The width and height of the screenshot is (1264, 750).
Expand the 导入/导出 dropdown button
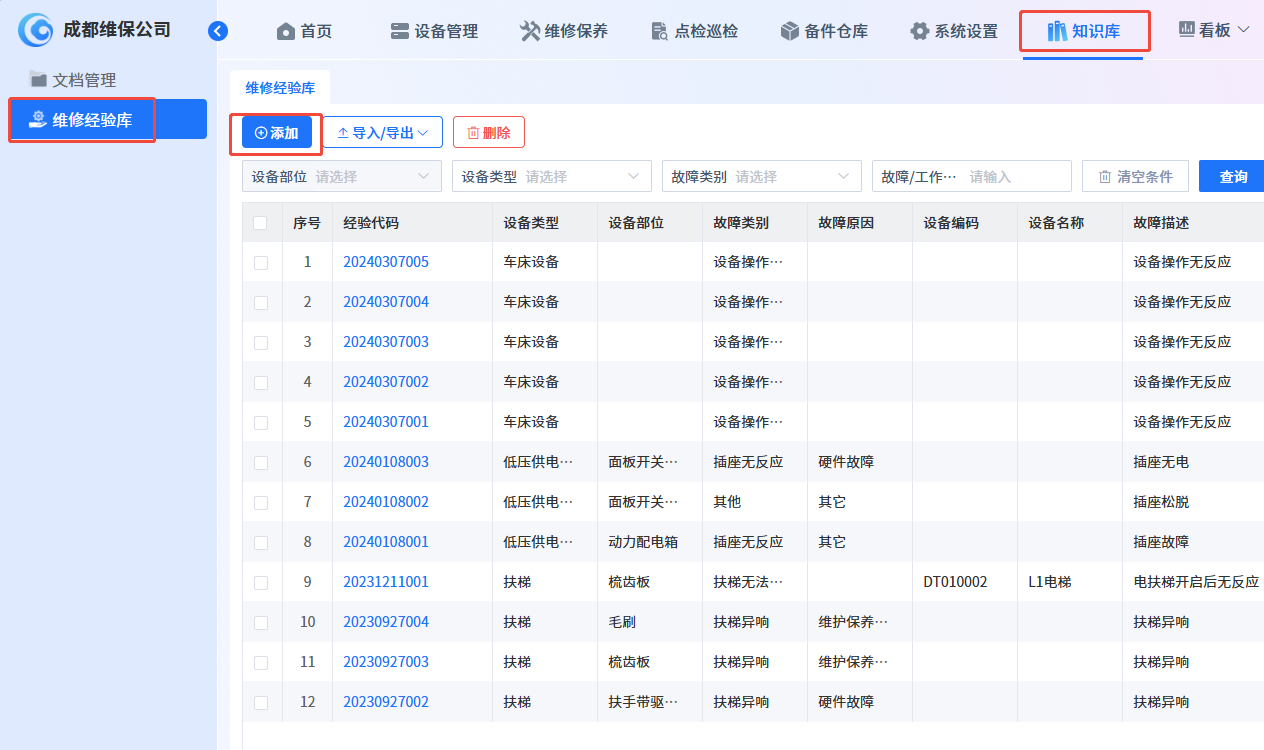point(382,133)
